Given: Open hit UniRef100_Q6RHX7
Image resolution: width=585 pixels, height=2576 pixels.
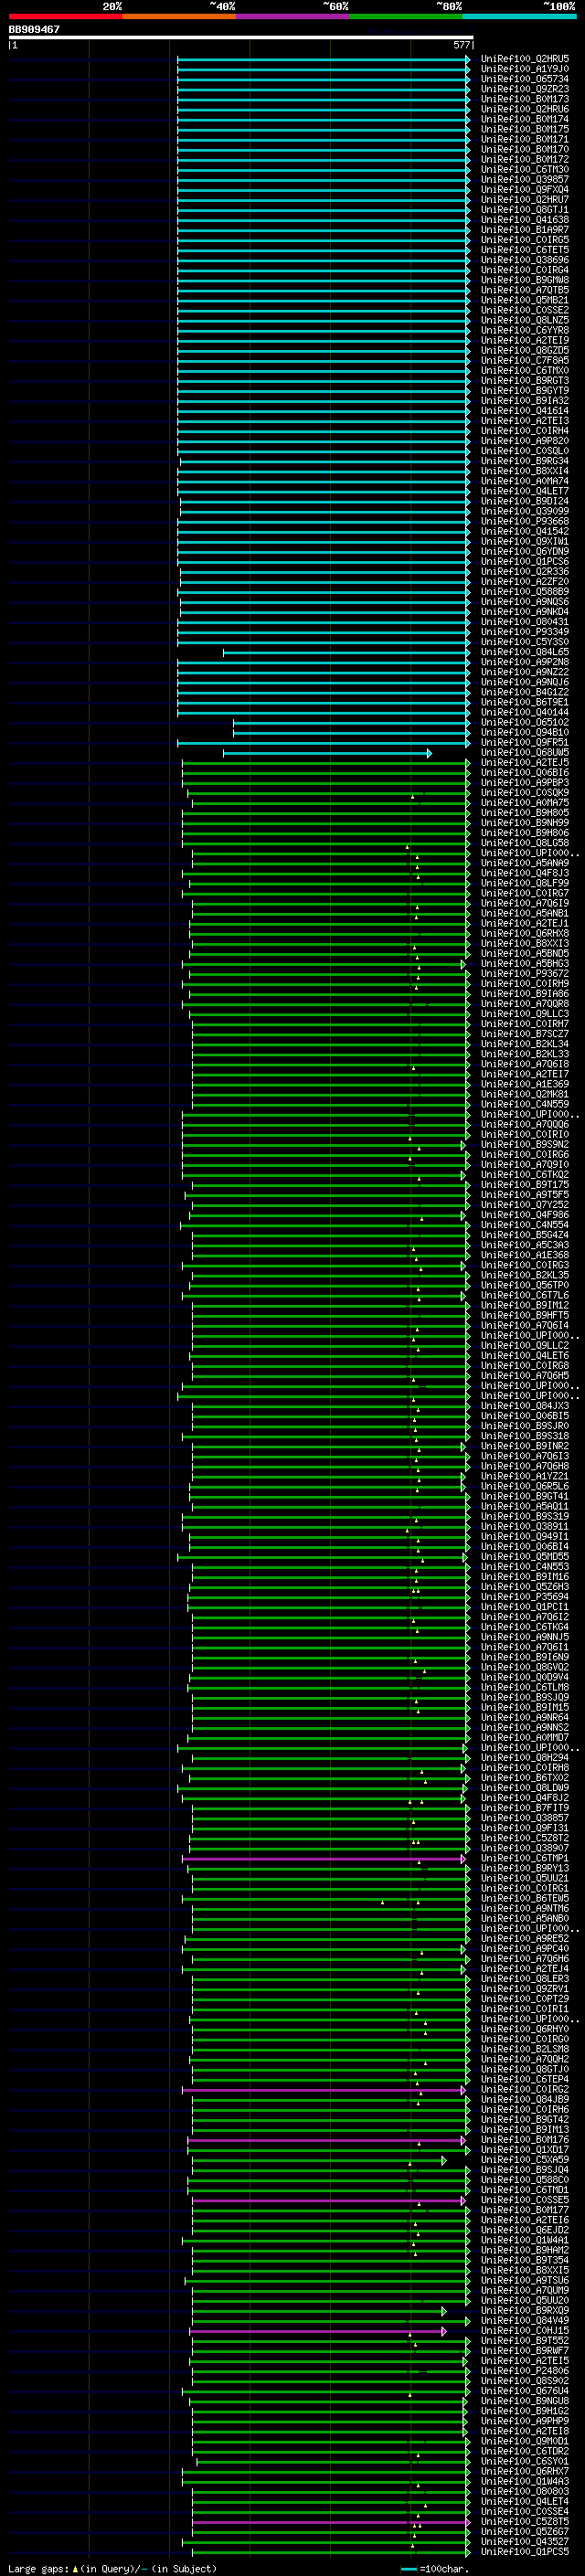Looking at the screenshot, I should pos(525,2472).
